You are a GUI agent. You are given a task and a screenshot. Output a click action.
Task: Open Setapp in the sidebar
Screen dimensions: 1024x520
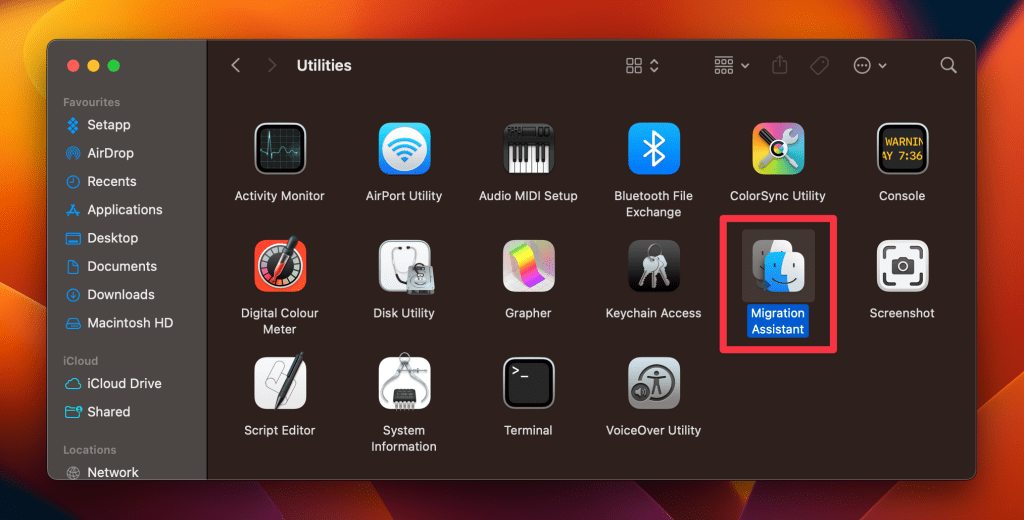tap(98, 125)
